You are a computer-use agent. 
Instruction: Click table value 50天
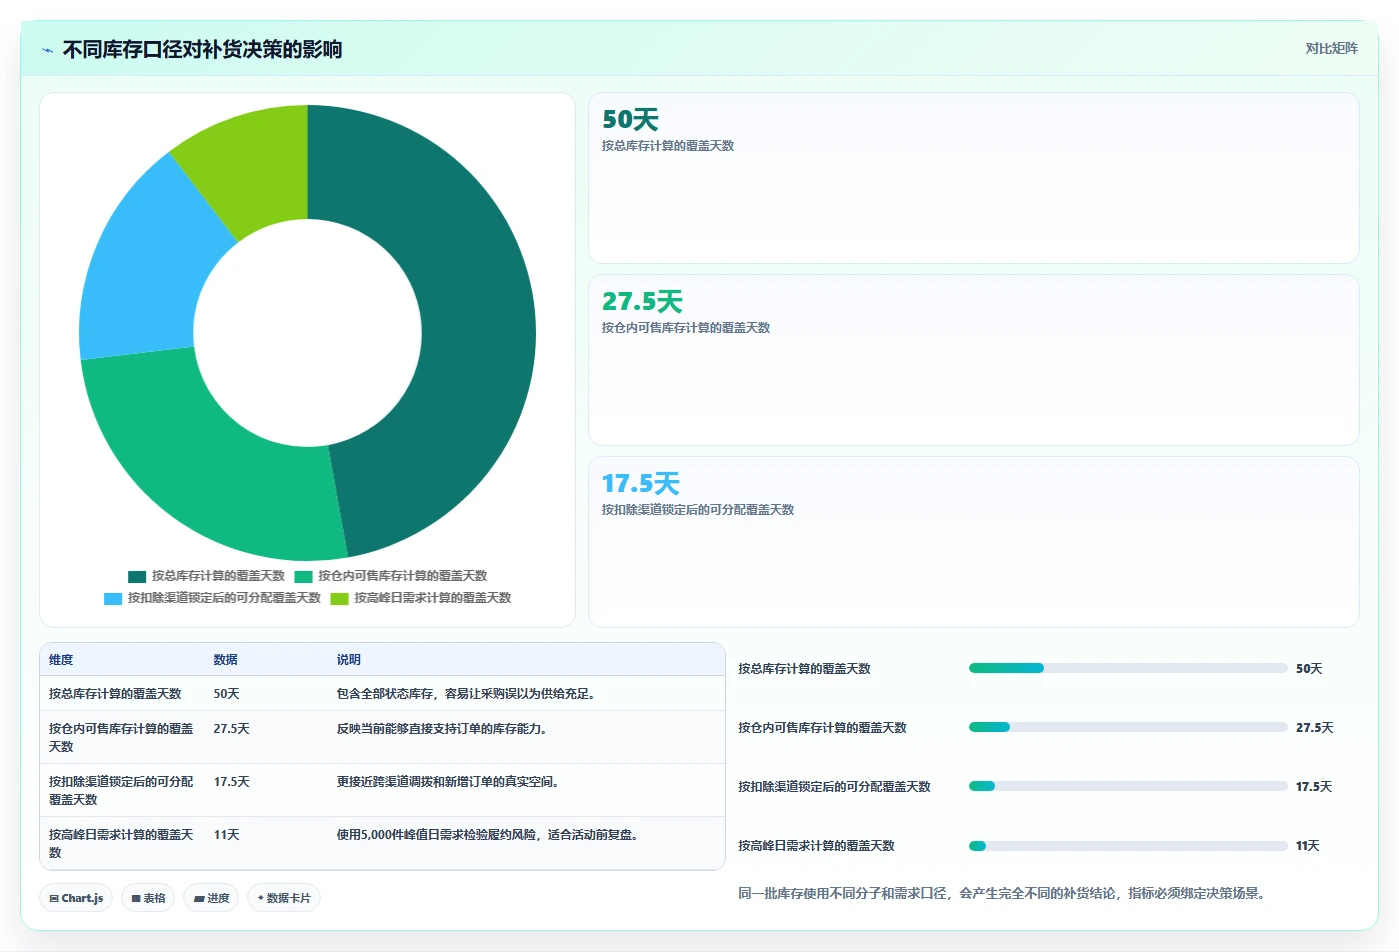(x=226, y=694)
